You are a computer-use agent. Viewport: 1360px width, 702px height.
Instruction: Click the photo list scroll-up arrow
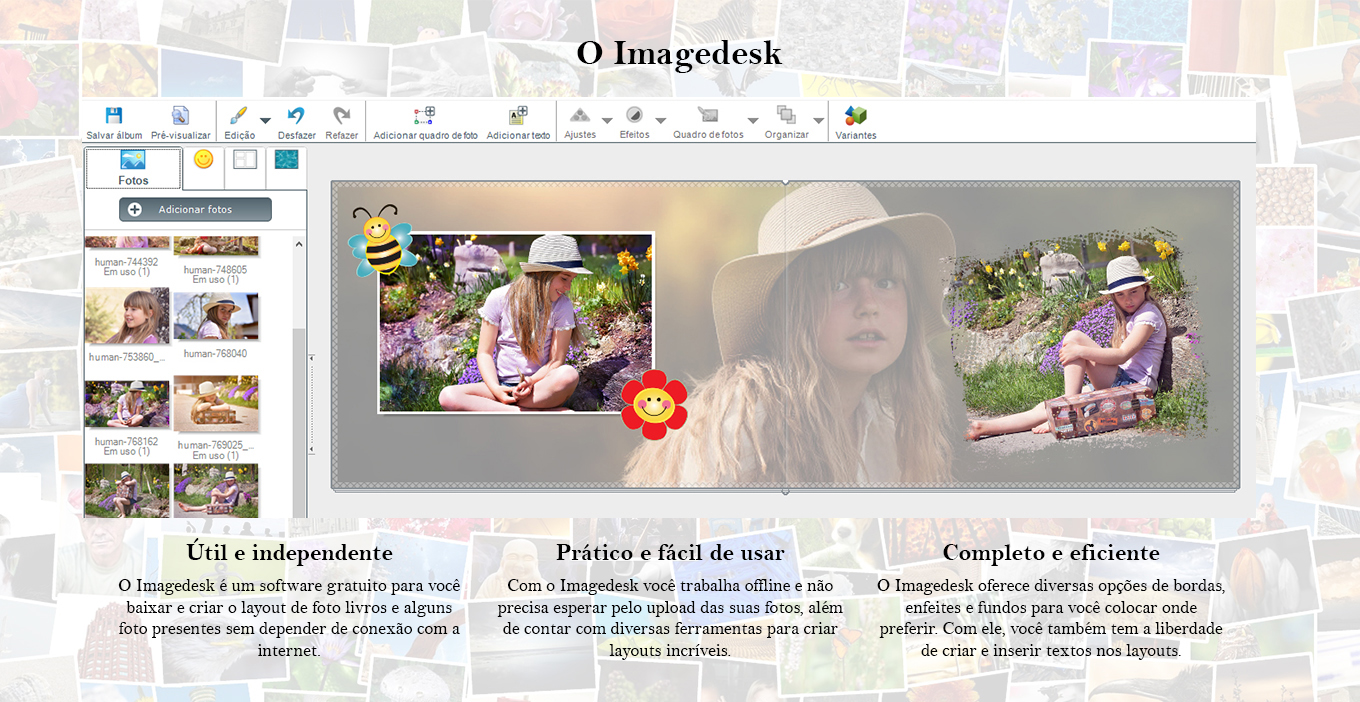tap(299, 243)
